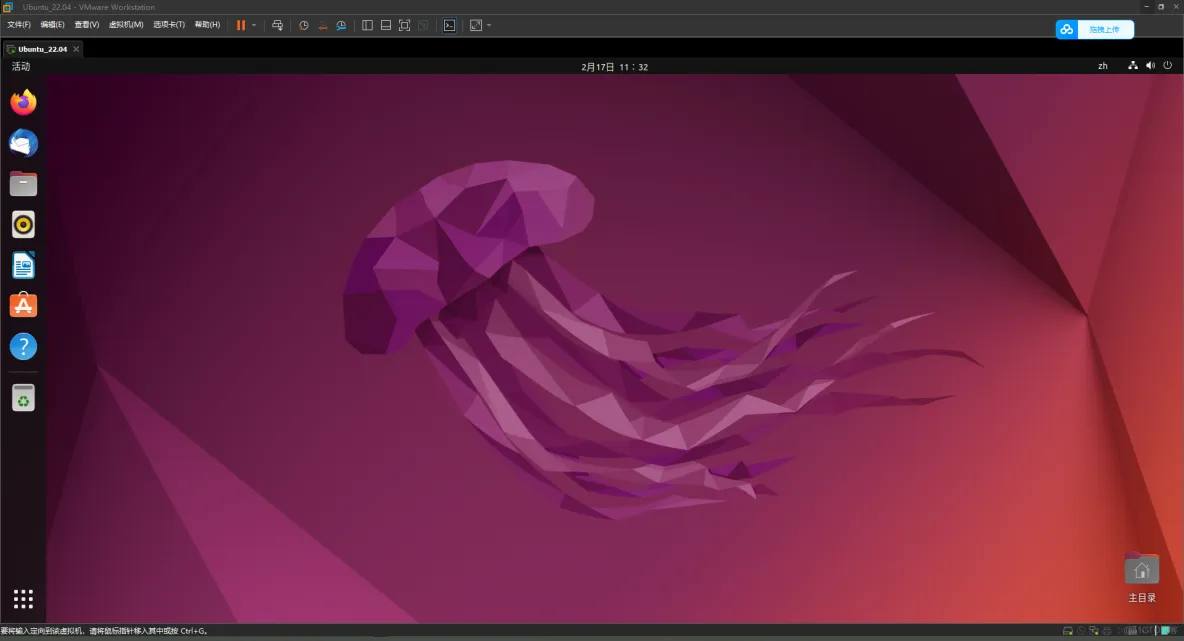
Task: Open LibreOffice Writer from the dock
Action: (23, 265)
